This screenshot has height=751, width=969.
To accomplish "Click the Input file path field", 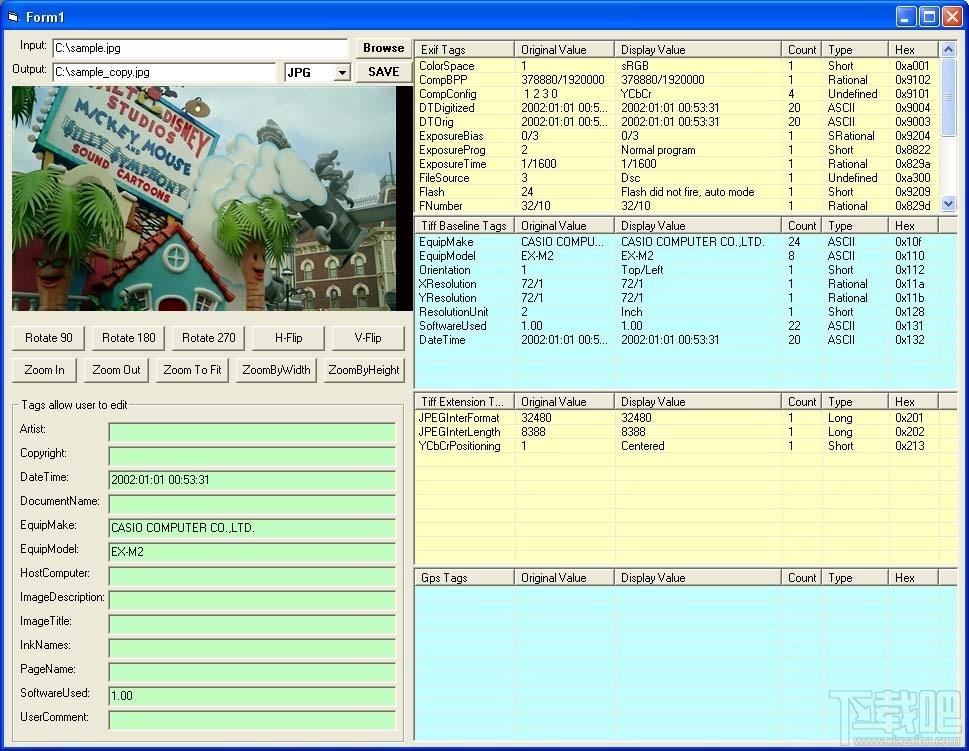I will (x=200, y=48).
